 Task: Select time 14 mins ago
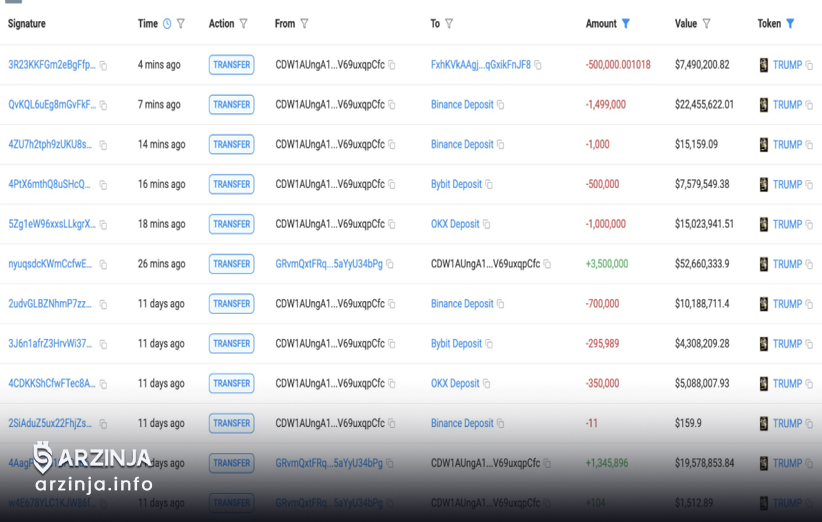click(x=161, y=145)
